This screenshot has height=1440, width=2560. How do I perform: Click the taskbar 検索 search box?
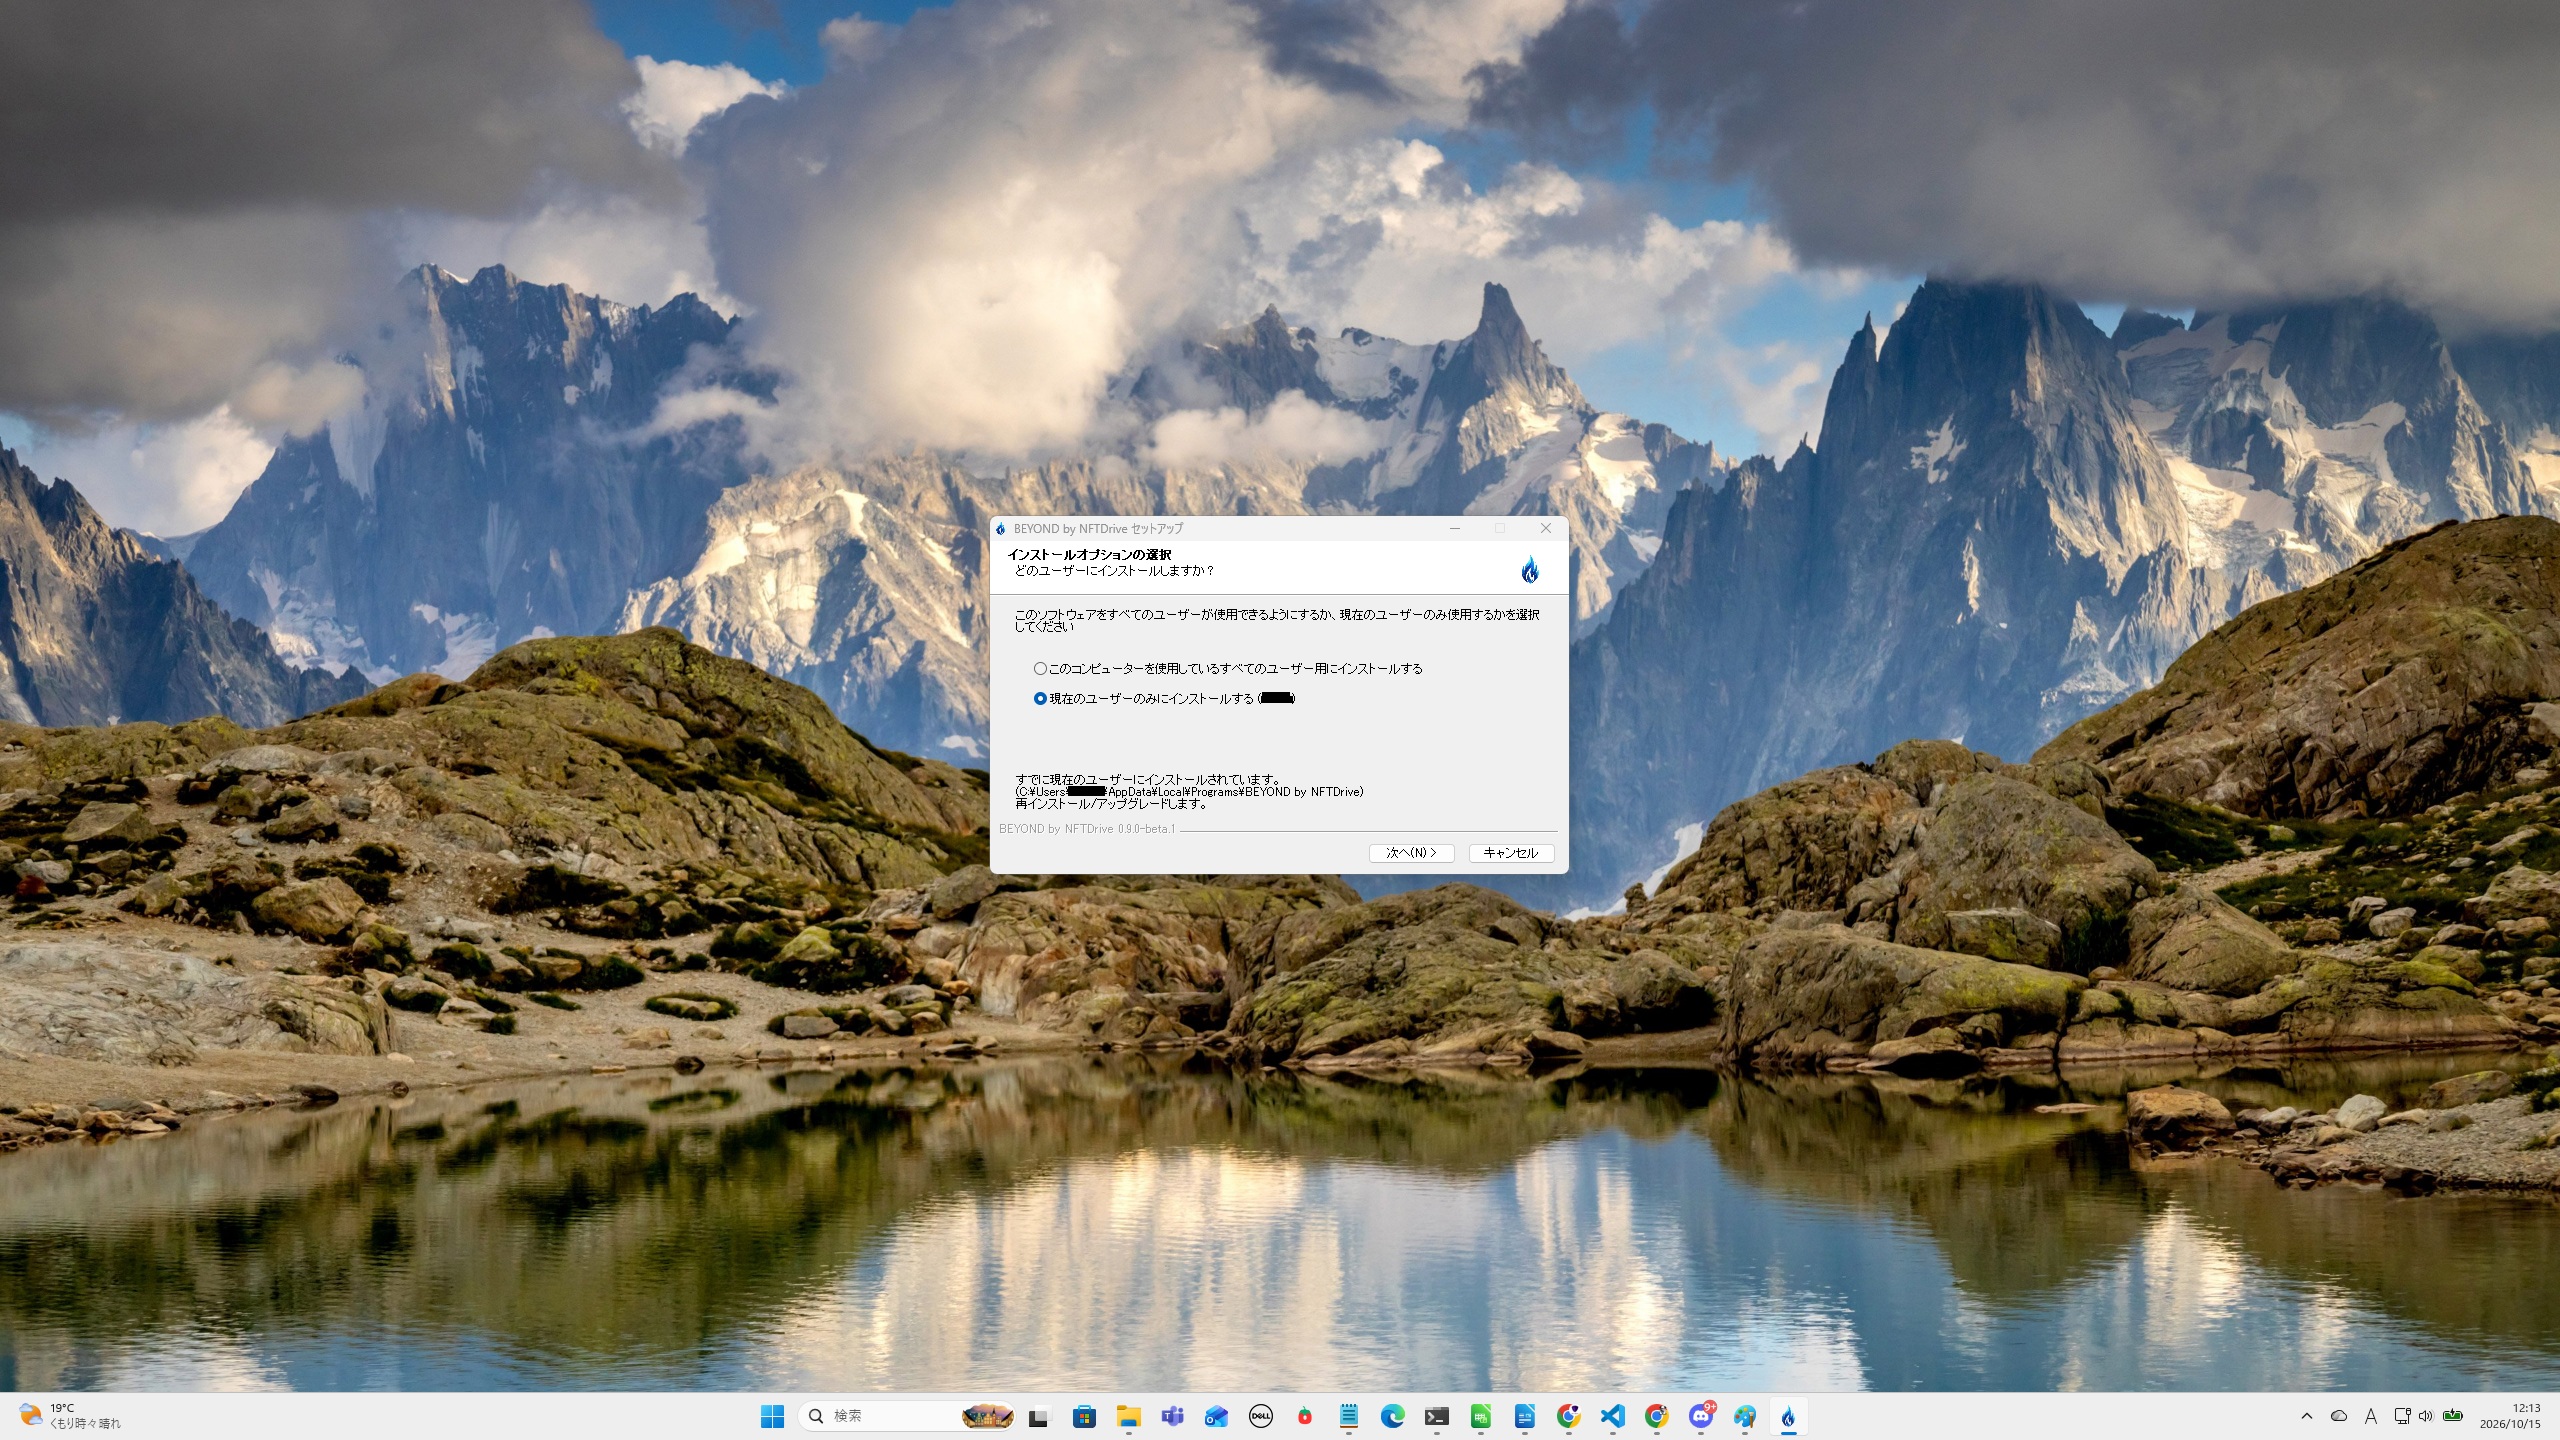point(908,1416)
